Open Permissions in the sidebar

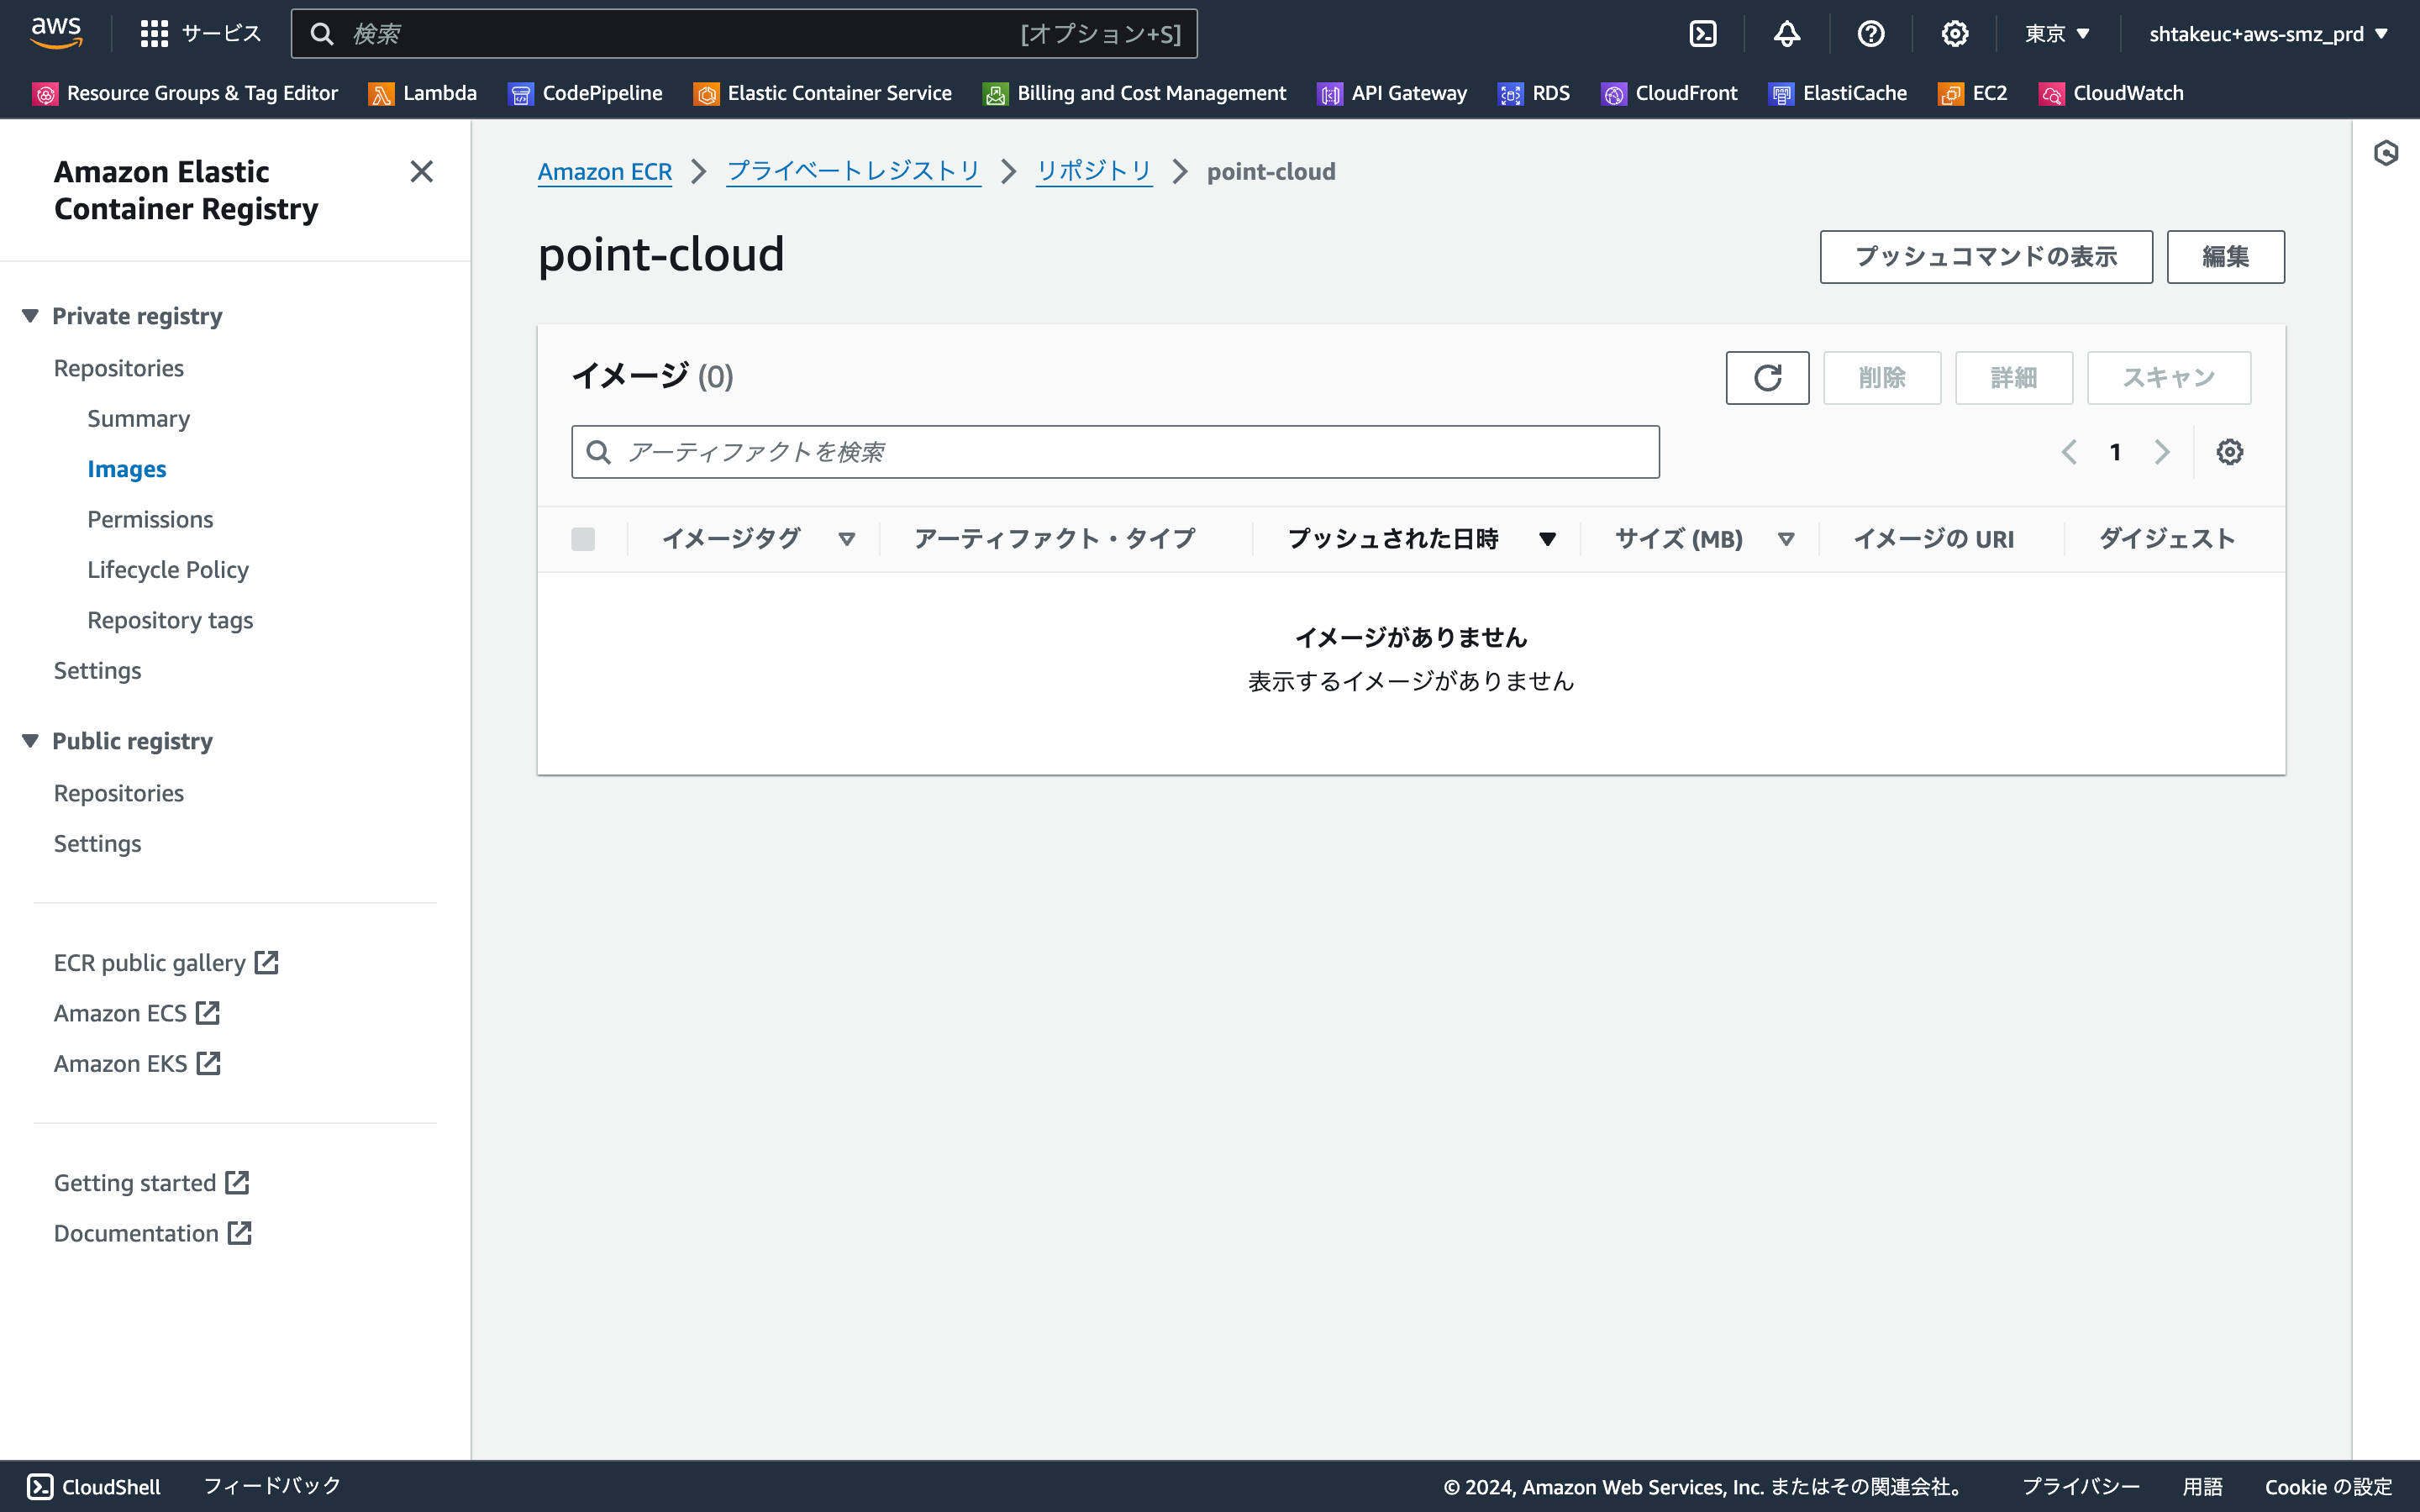tap(150, 519)
